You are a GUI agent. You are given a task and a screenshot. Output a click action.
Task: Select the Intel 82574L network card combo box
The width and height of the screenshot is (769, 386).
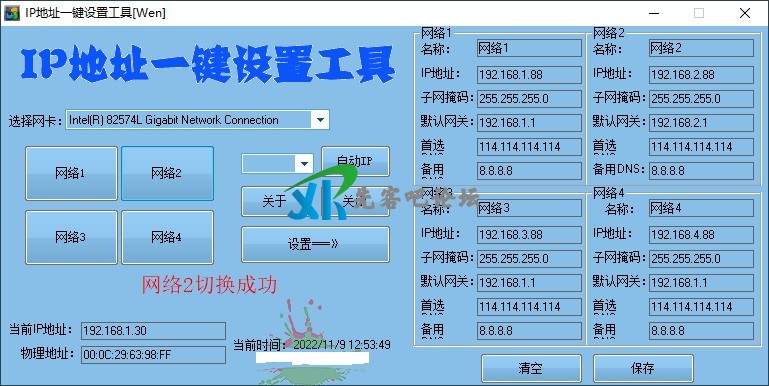[197, 120]
